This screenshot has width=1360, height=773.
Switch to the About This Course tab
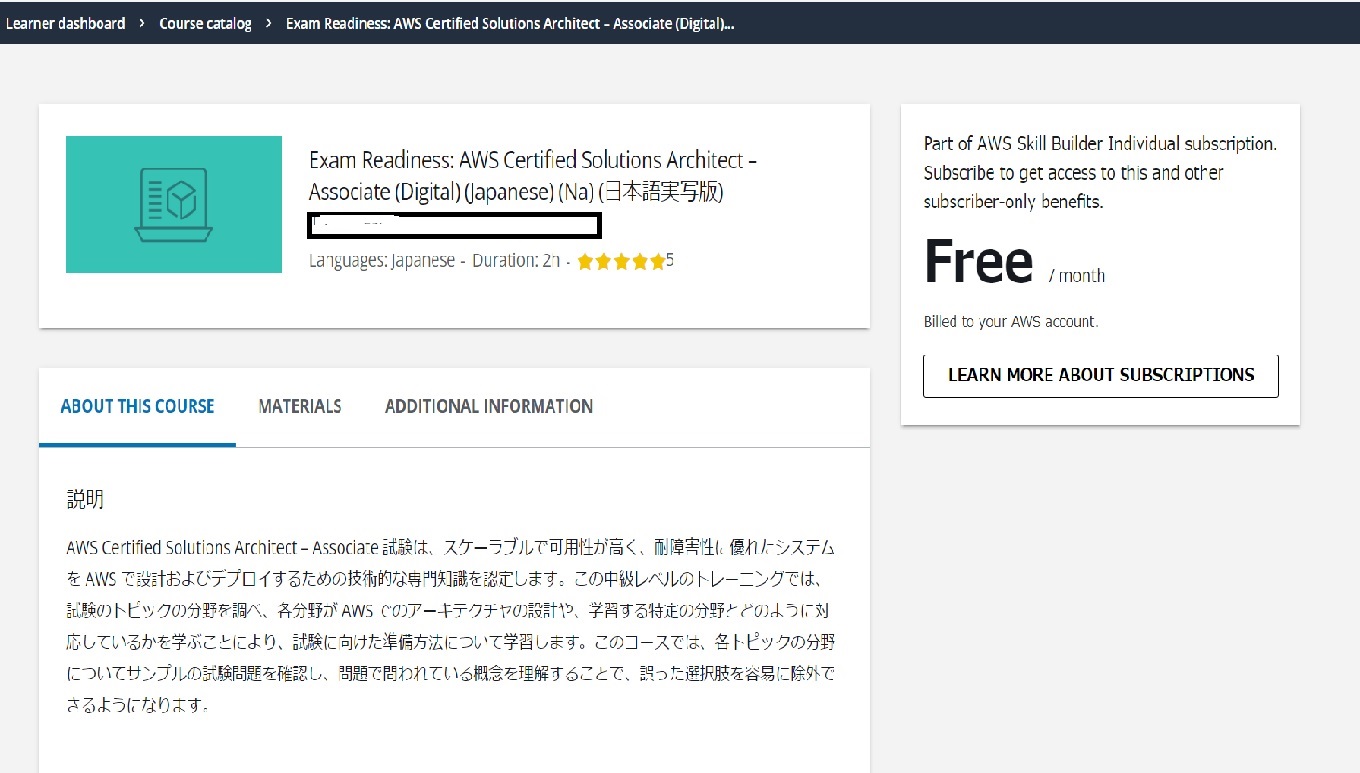click(137, 406)
